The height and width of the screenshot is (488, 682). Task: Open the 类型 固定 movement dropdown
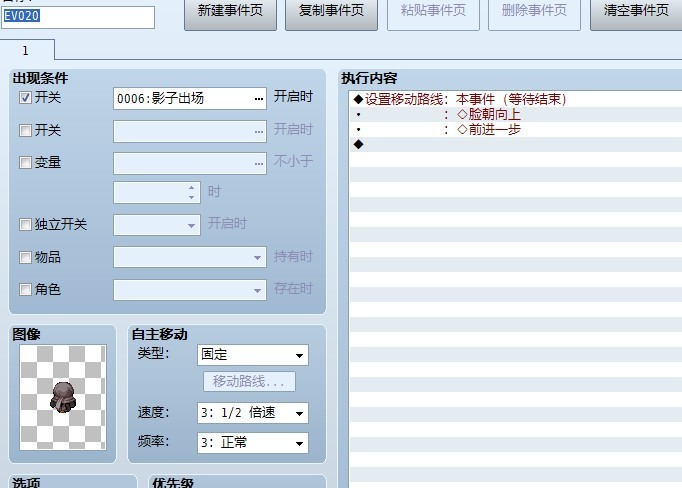(253, 355)
